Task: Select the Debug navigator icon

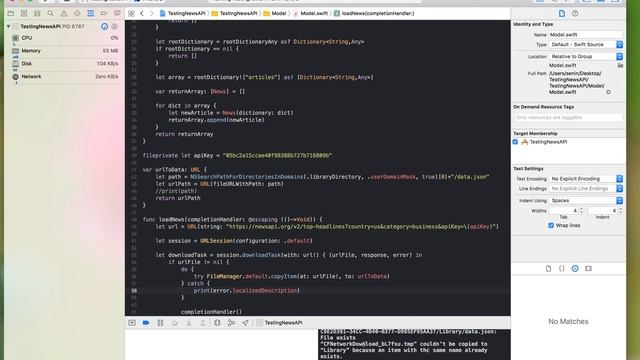Action: click(x=91, y=13)
